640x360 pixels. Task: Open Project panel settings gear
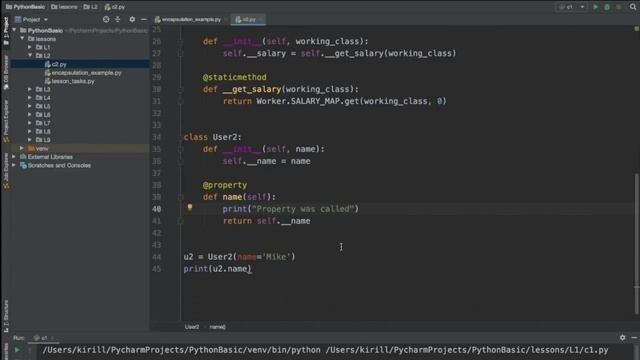pyautogui.click(x=132, y=19)
